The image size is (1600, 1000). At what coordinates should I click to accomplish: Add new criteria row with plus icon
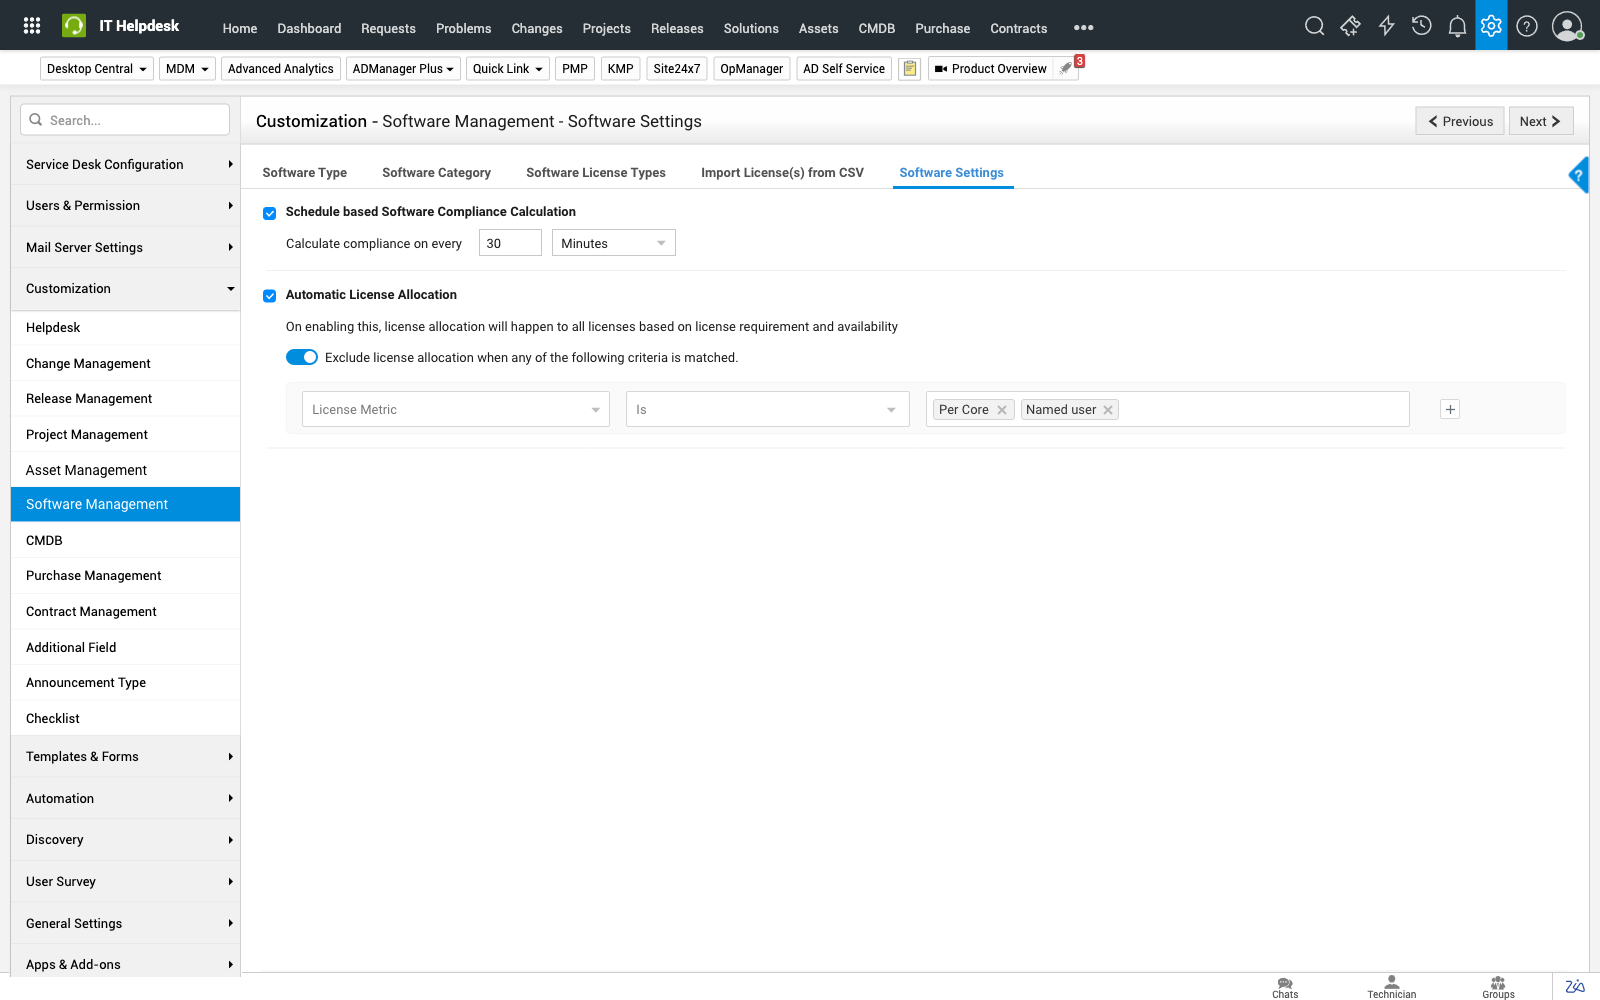(1450, 409)
